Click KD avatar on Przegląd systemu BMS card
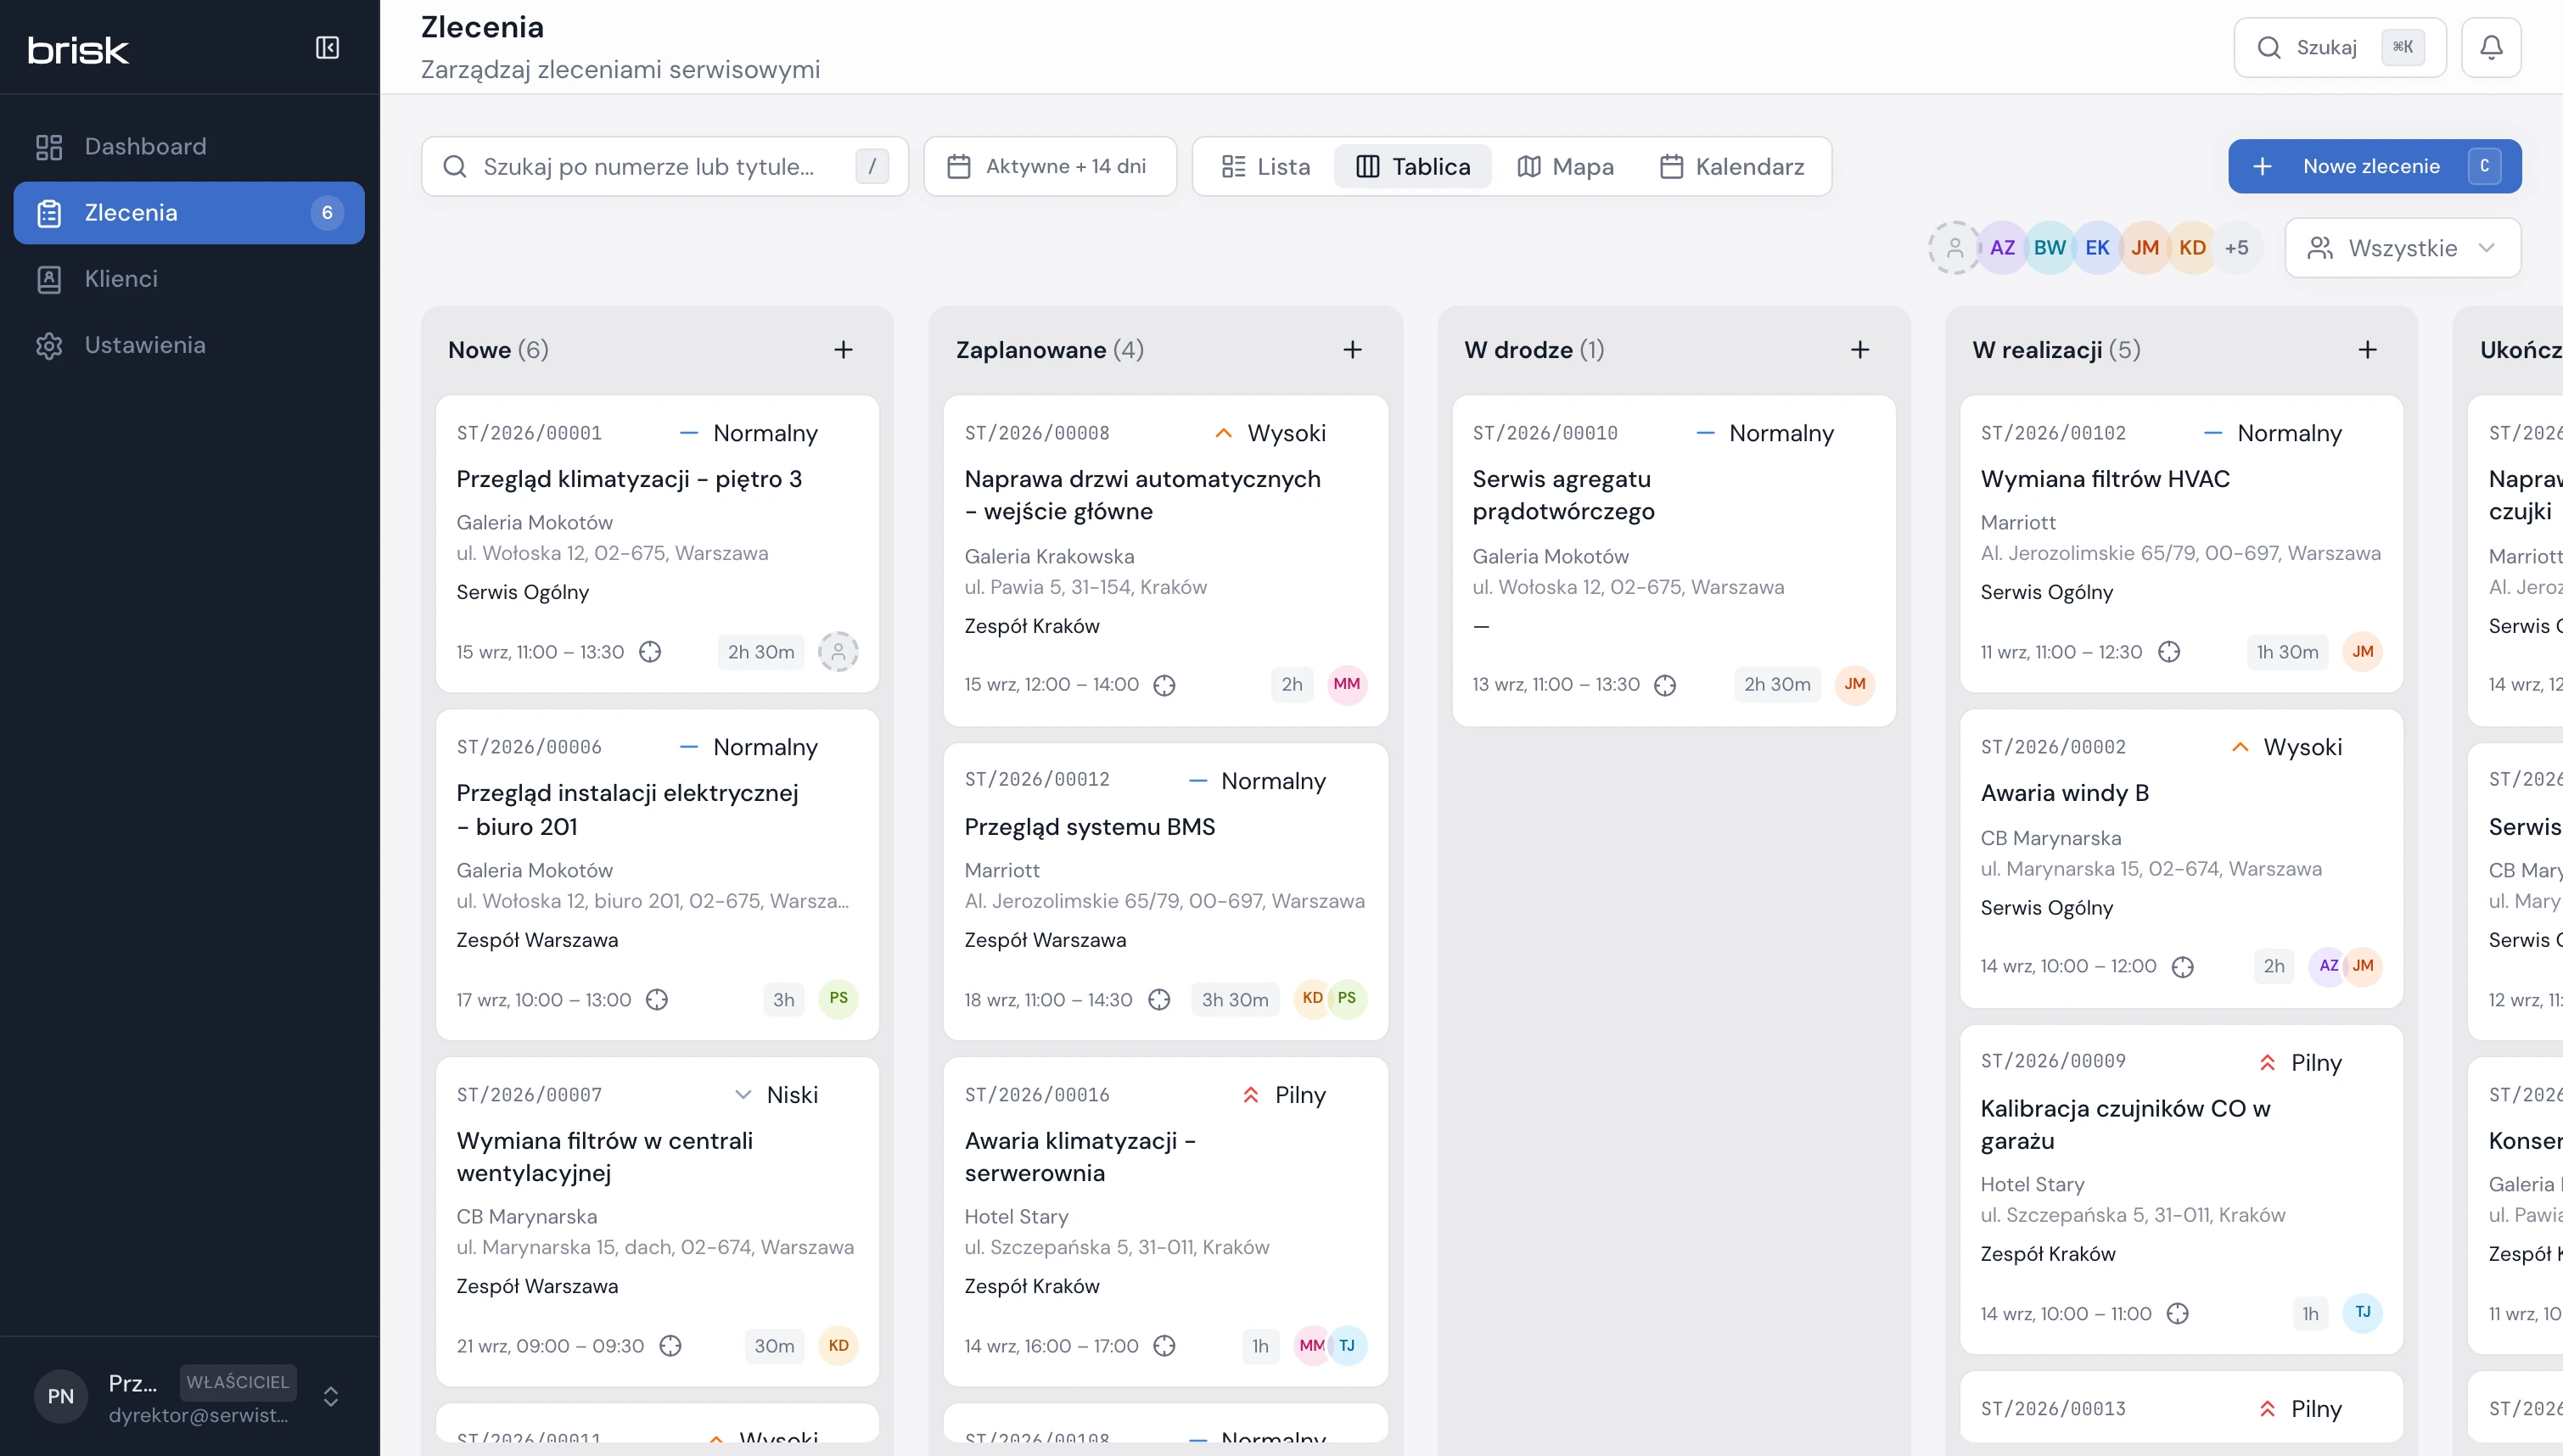This screenshot has height=1456, width=2563. coord(1312,998)
